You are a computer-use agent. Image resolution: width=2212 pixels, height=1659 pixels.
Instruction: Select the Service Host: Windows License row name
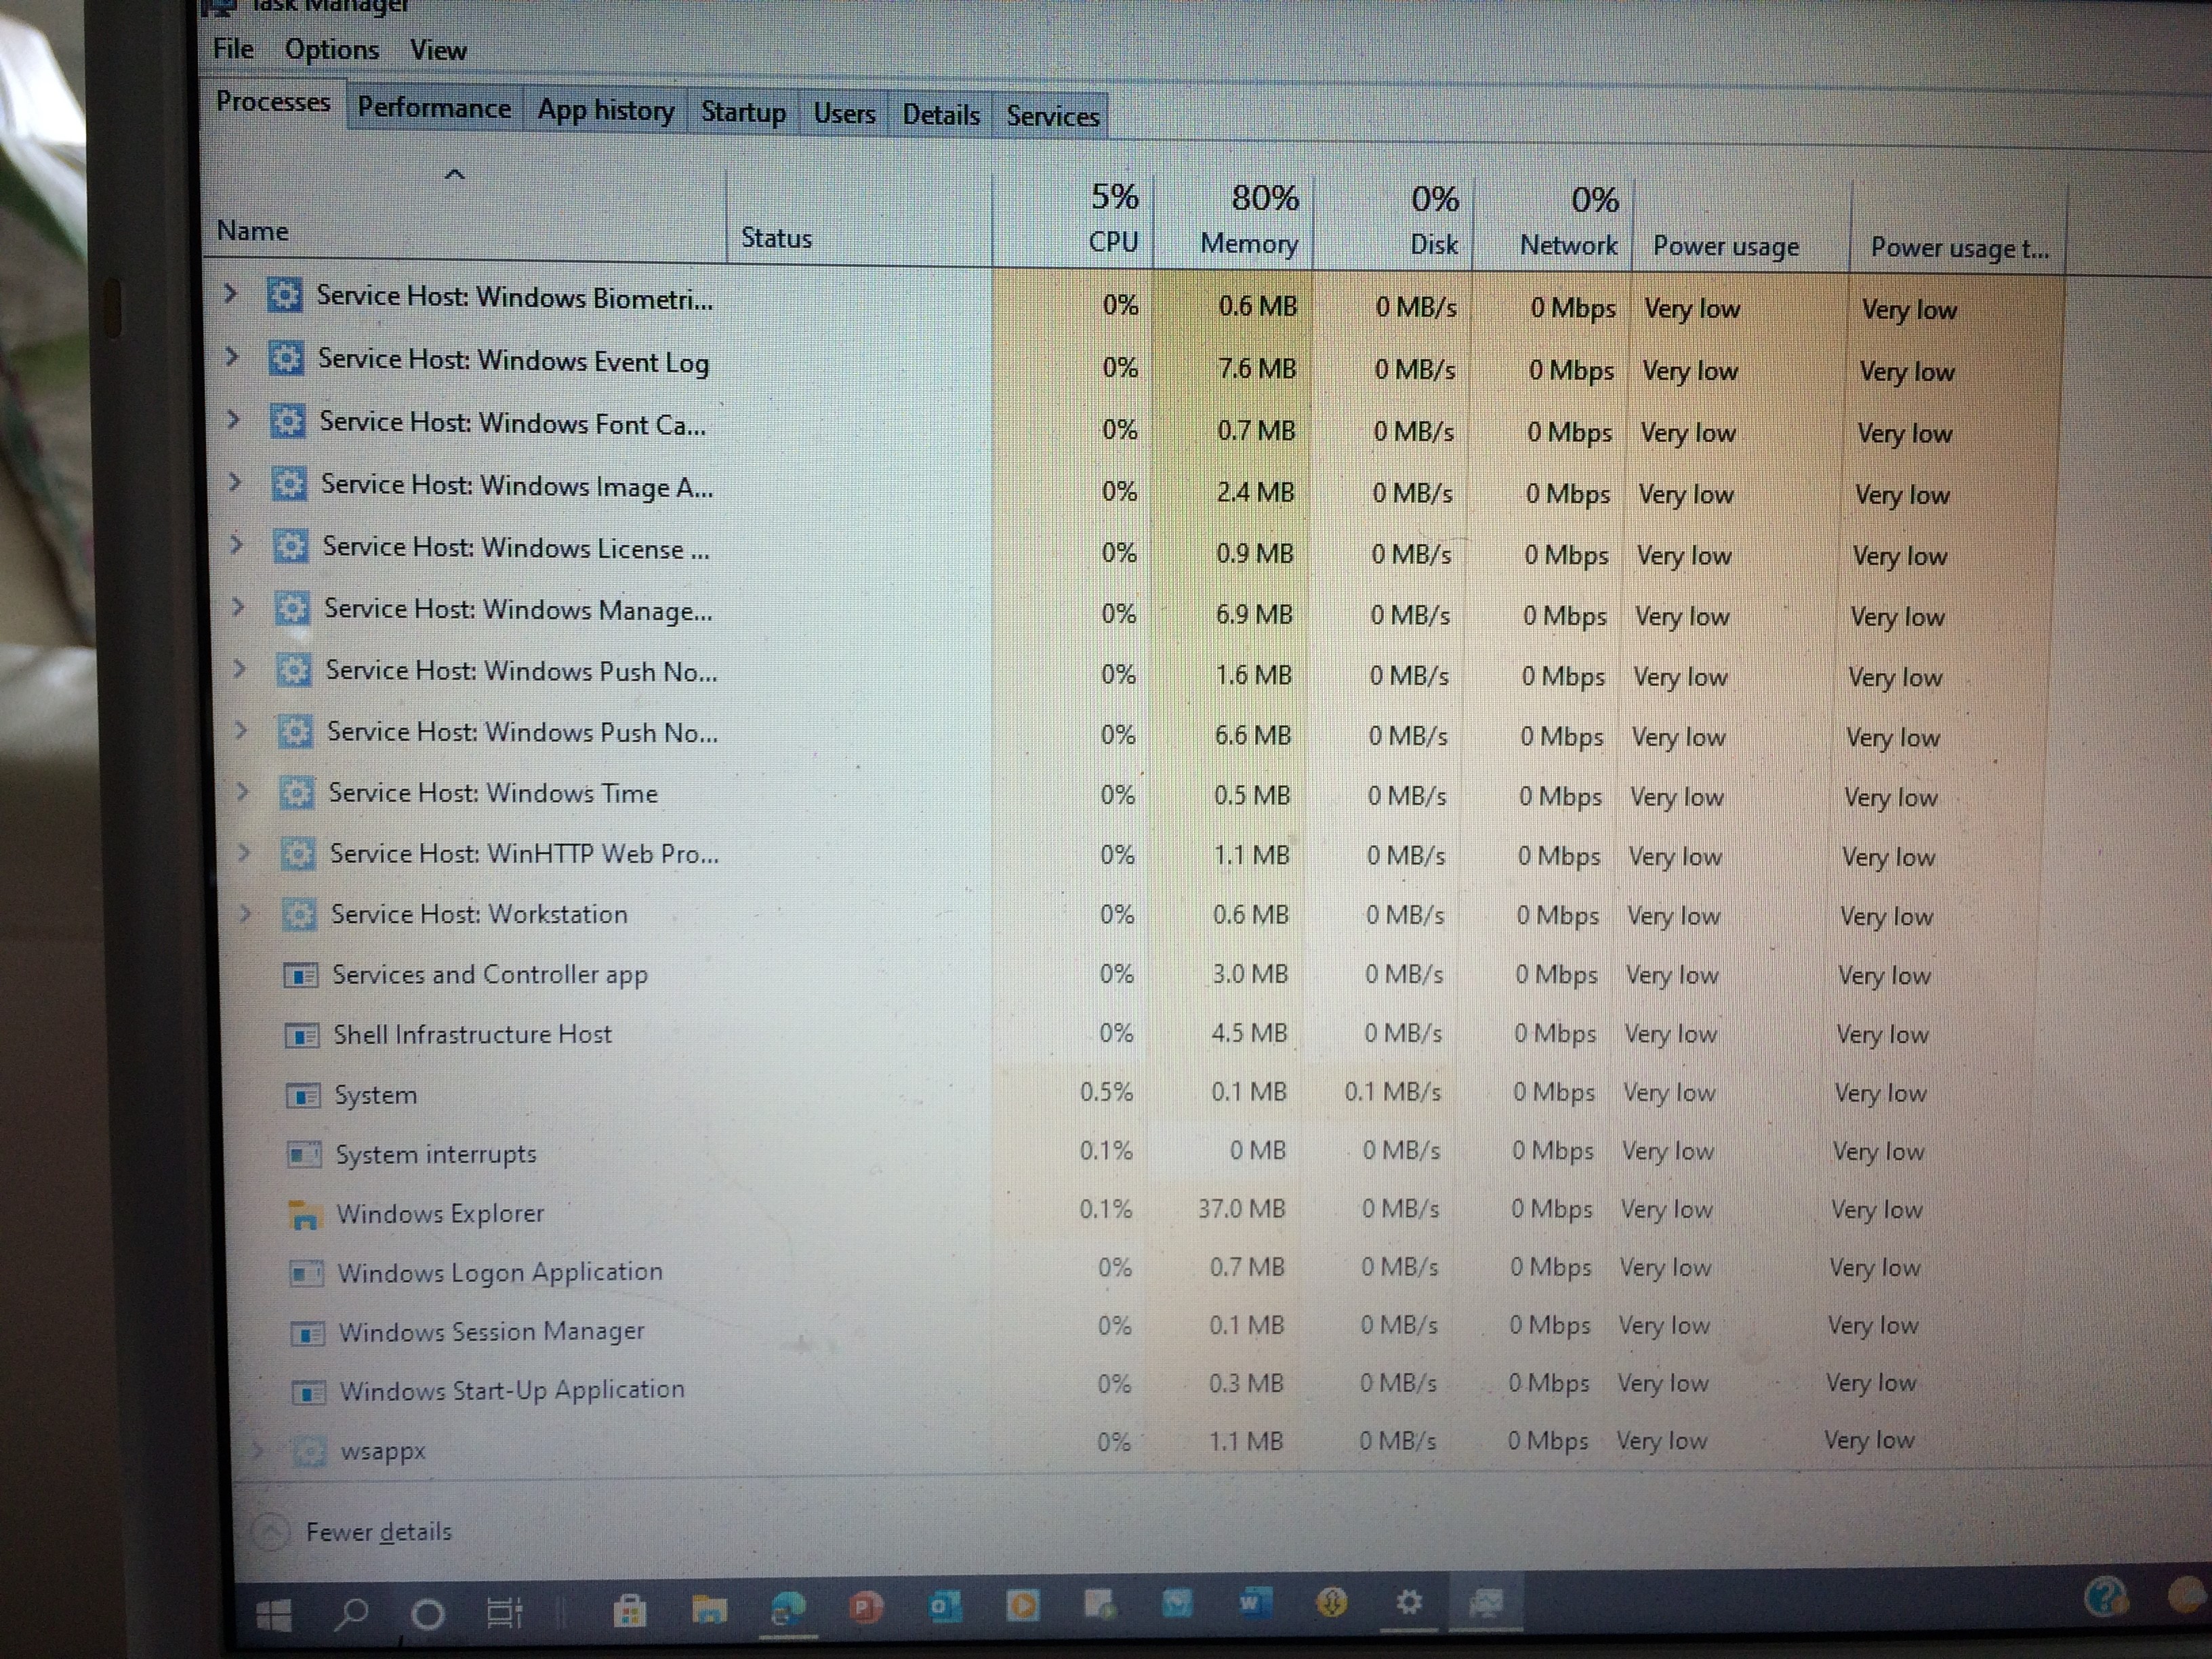point(516,548)
